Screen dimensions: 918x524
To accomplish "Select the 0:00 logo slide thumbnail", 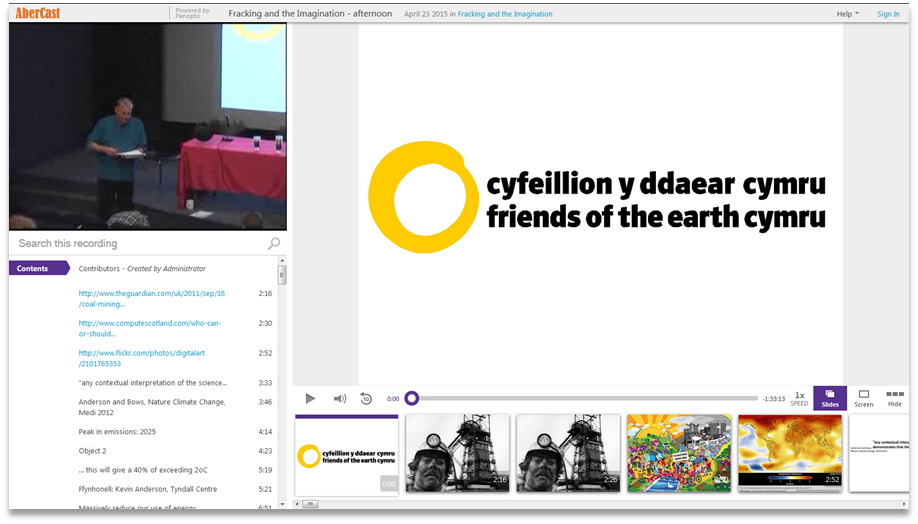I will 347,455.
